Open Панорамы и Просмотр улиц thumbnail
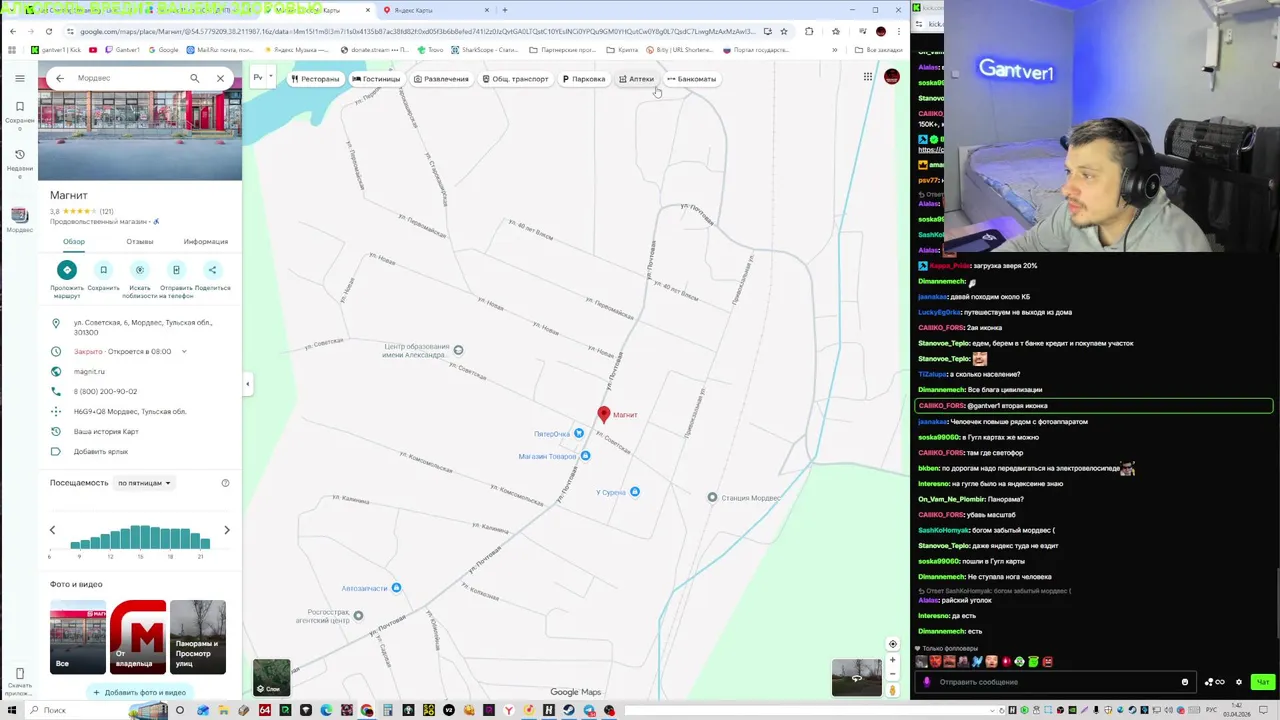 [198, 637]
